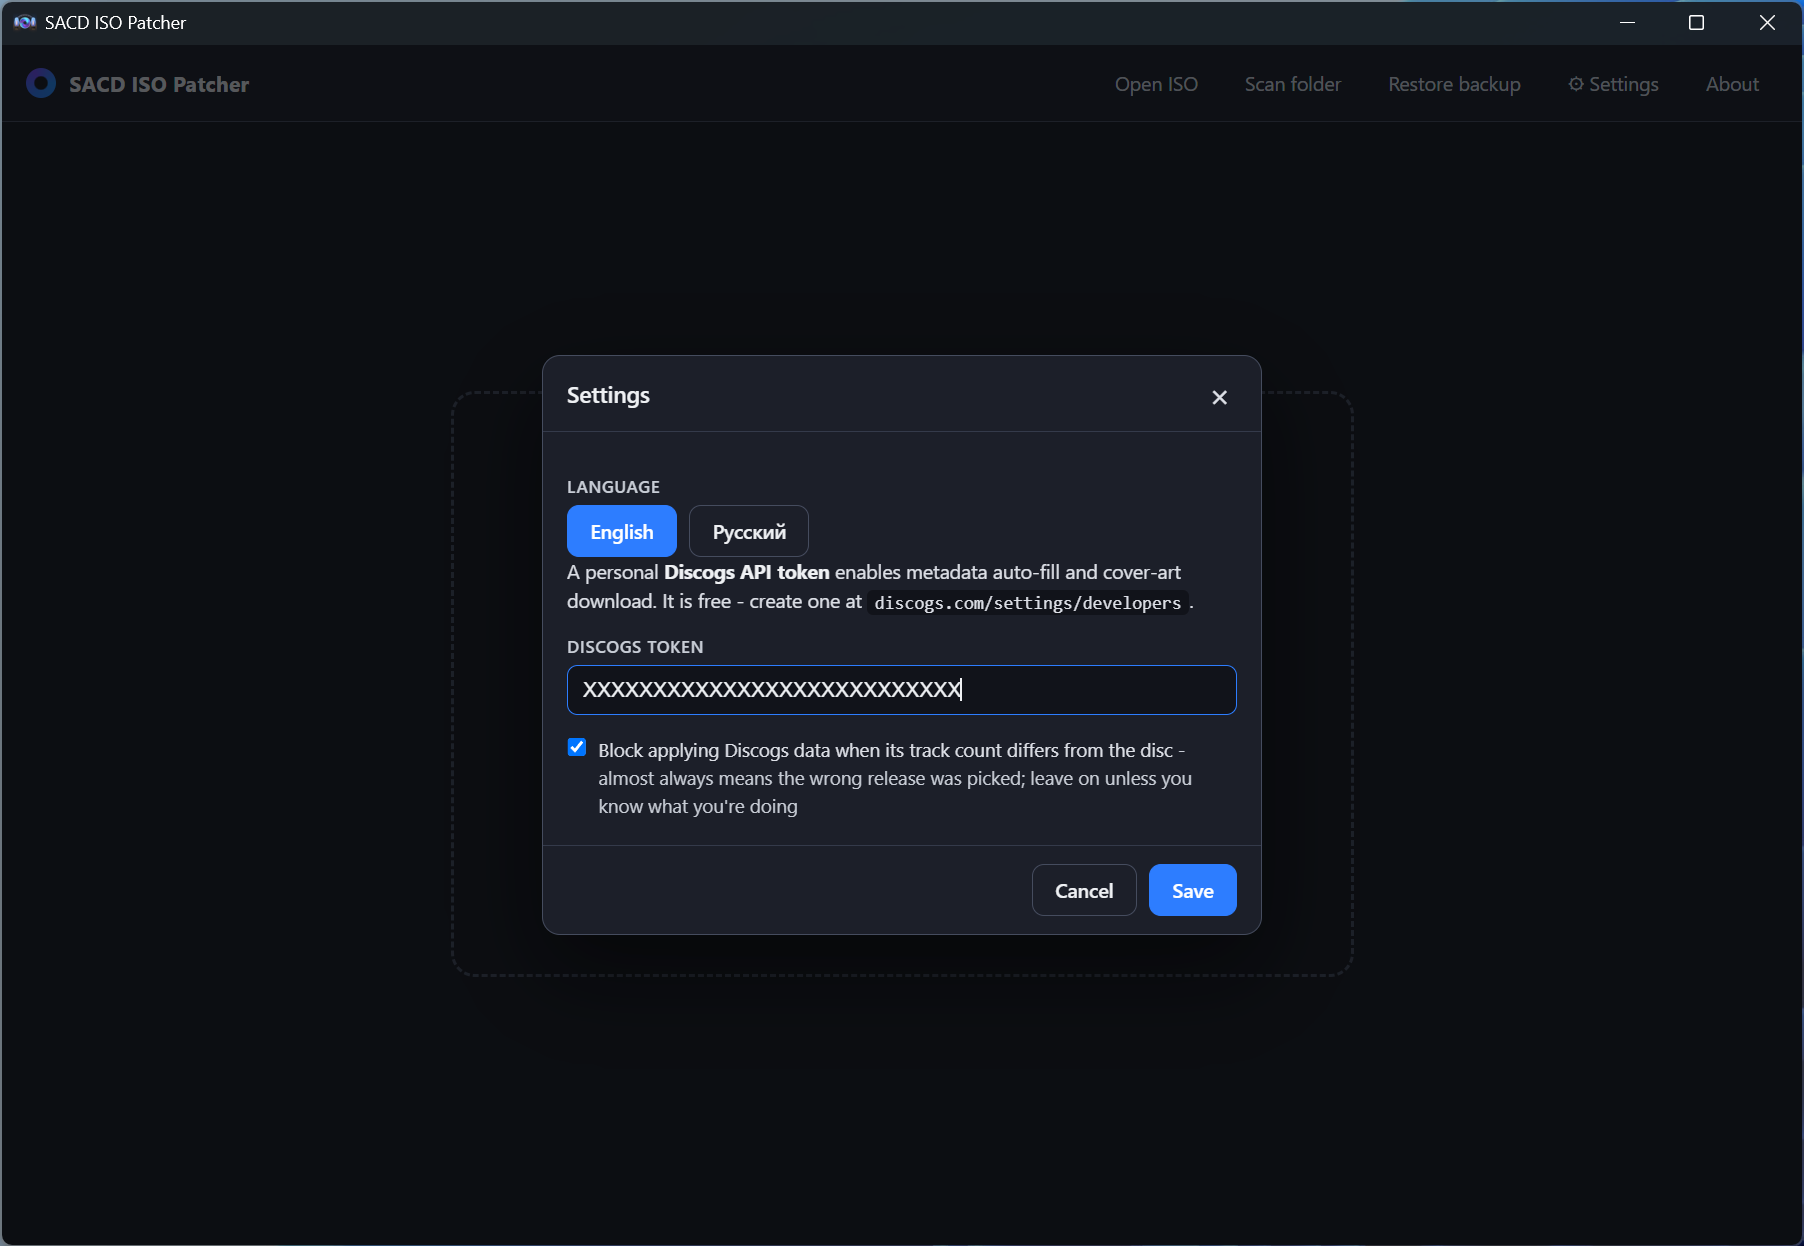Maximize the SACD ISO Patcher window

(x=1696, y=22)
